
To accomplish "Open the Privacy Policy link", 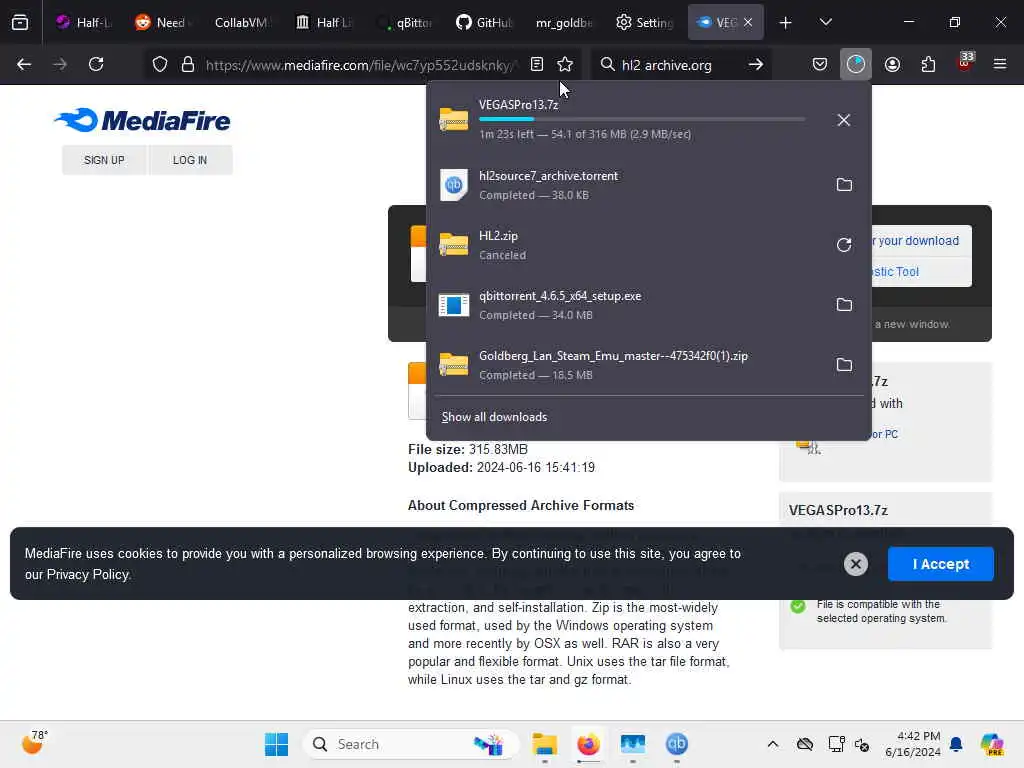I will pos(88,575).
